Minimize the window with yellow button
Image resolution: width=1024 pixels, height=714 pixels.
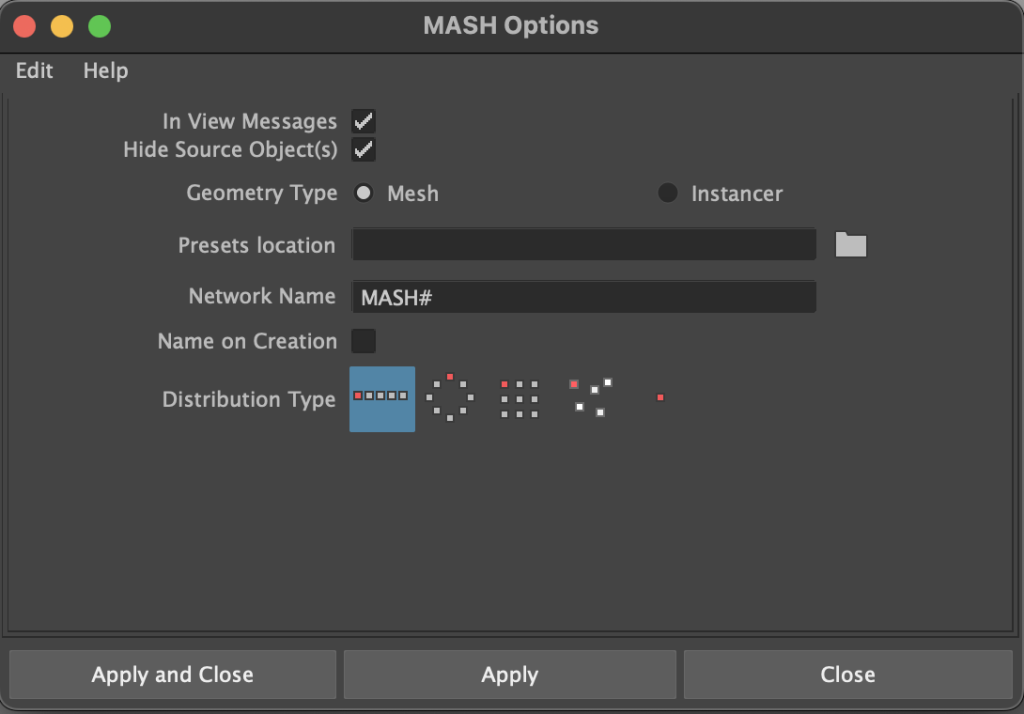62,26
